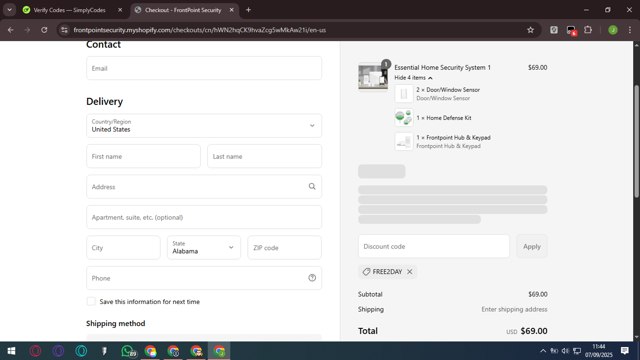Image resolution: width=640 pixels, height=360 pixels.
Task: Open the browser extensions puzzle icon
Action: (x=588, y=30)
